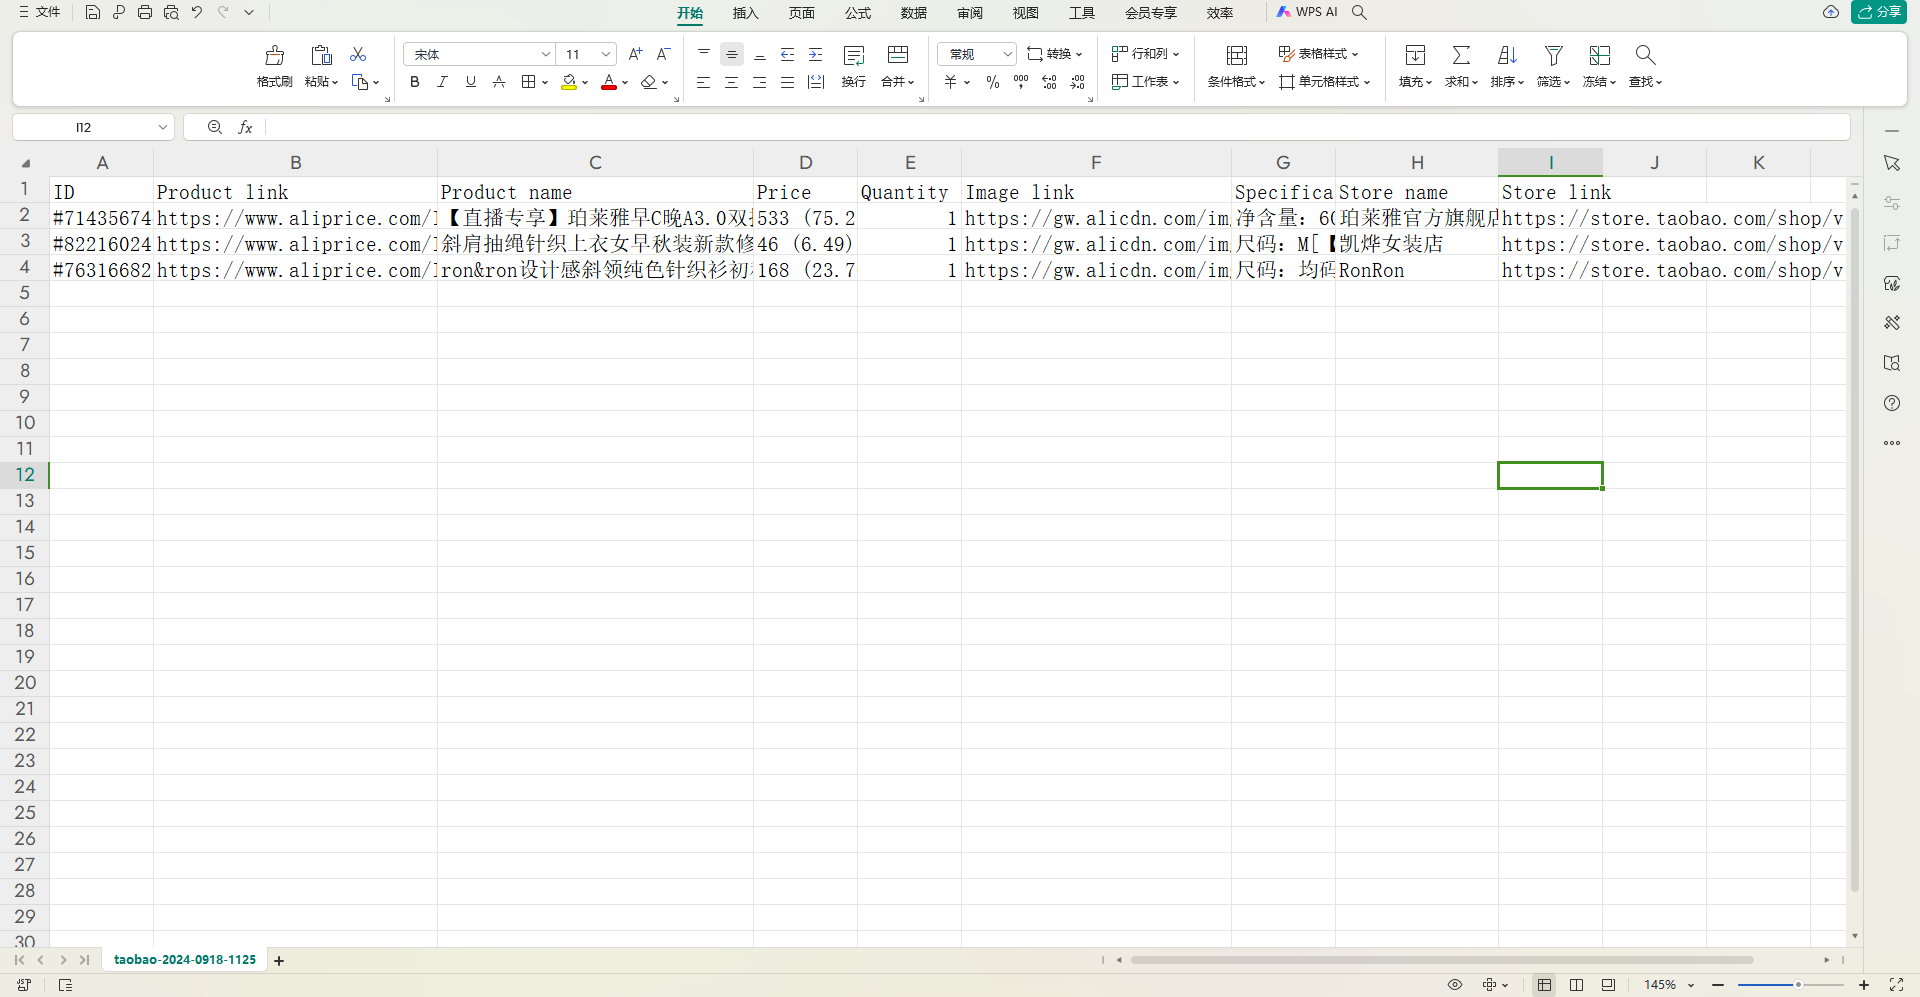Toggle bold formatting
This screenshot has height=997, width=1920.
(415, 82)
